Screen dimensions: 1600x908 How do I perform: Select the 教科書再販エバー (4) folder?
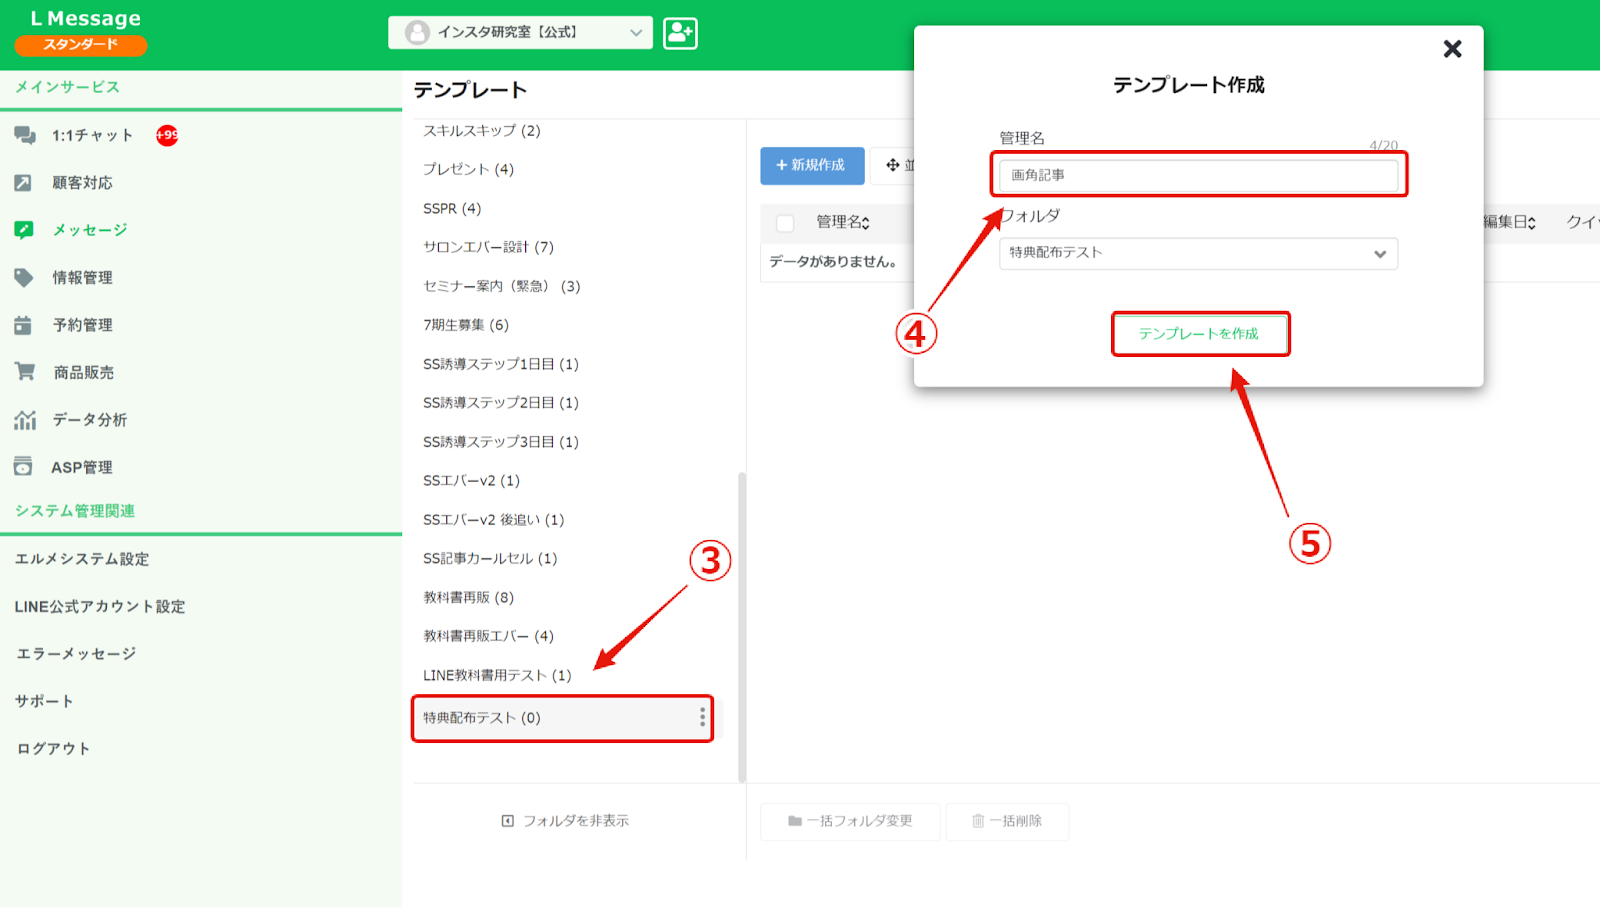pyautogui.click(x=488, y=636)
